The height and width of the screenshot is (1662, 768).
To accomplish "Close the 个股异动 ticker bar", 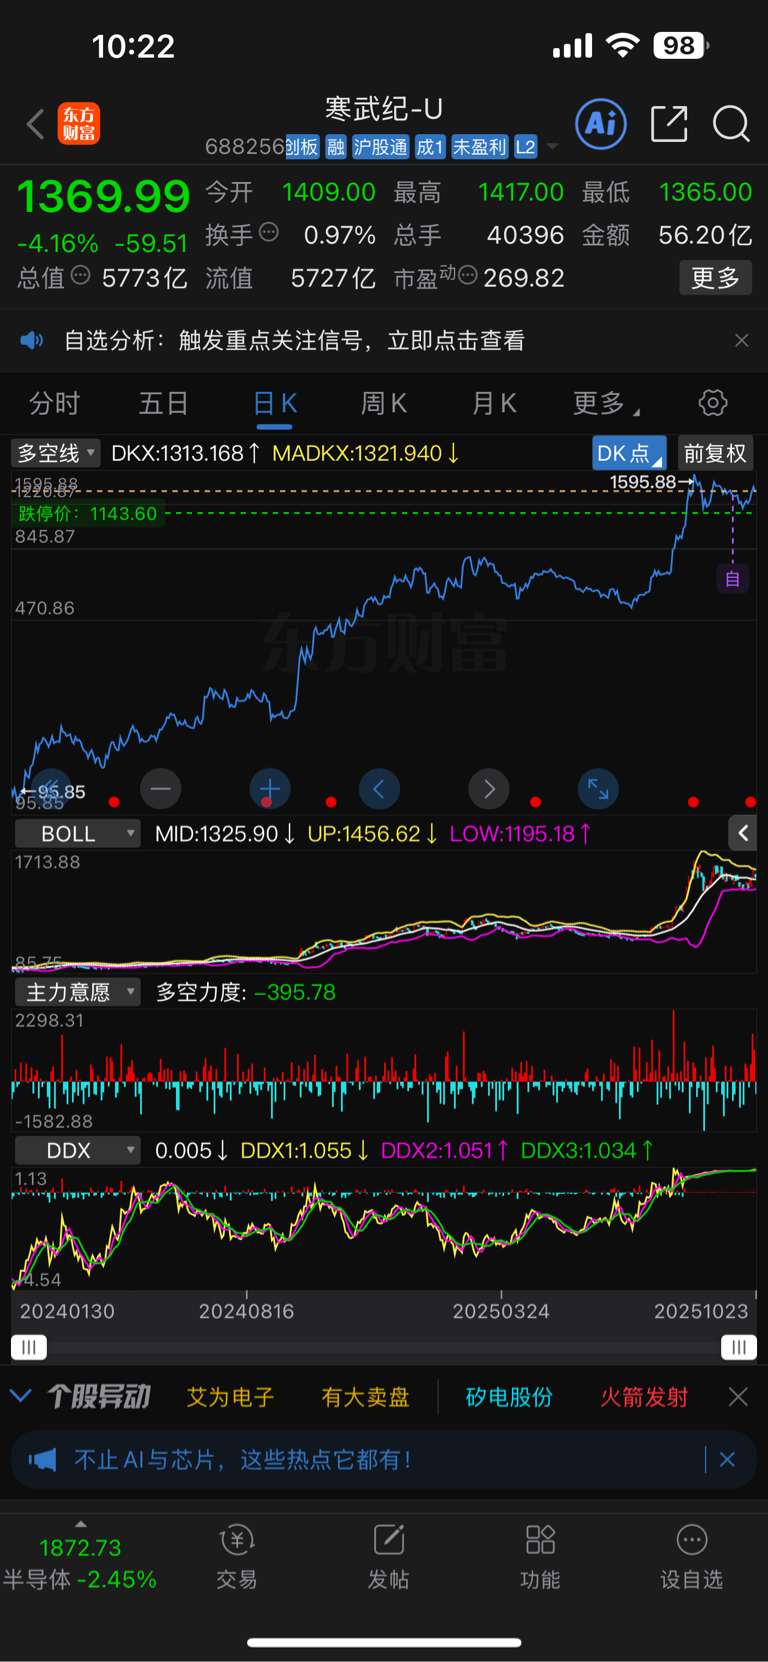I will [x=738, y=1397].
